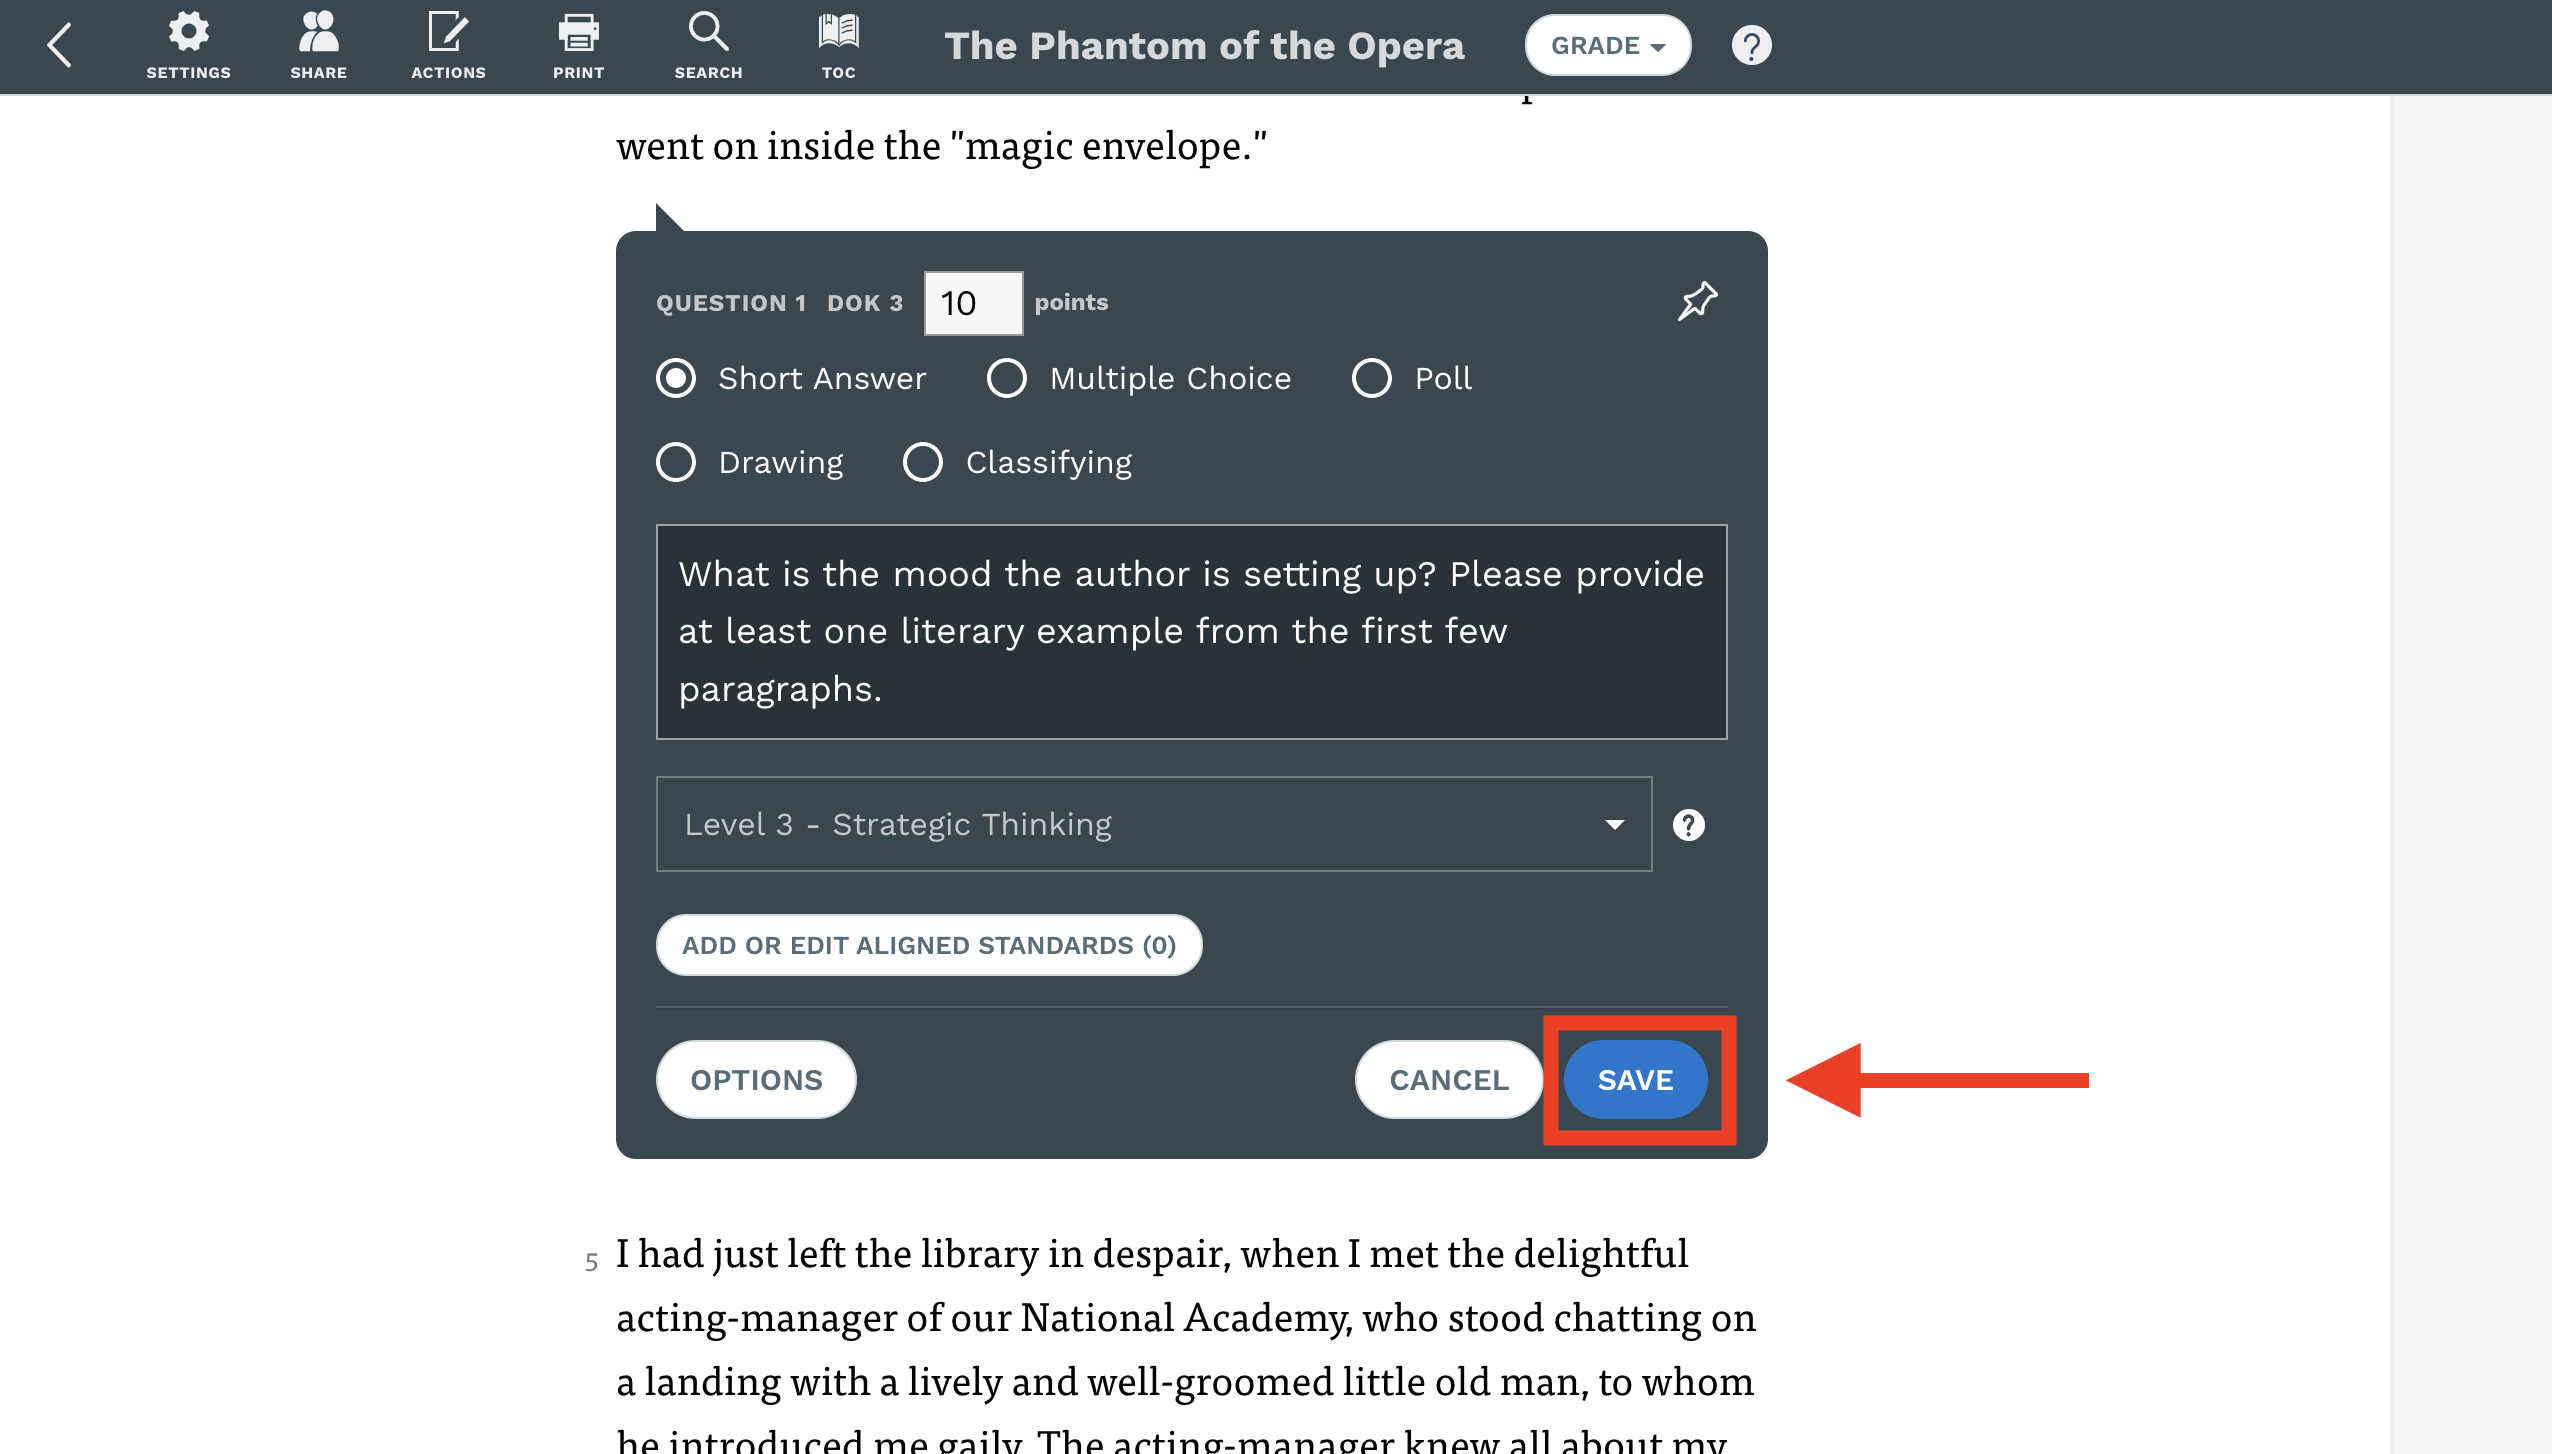Pin the question with the pushpin icon
The width and height of the screenshot is (2552, 1454).
point(1697,301)
